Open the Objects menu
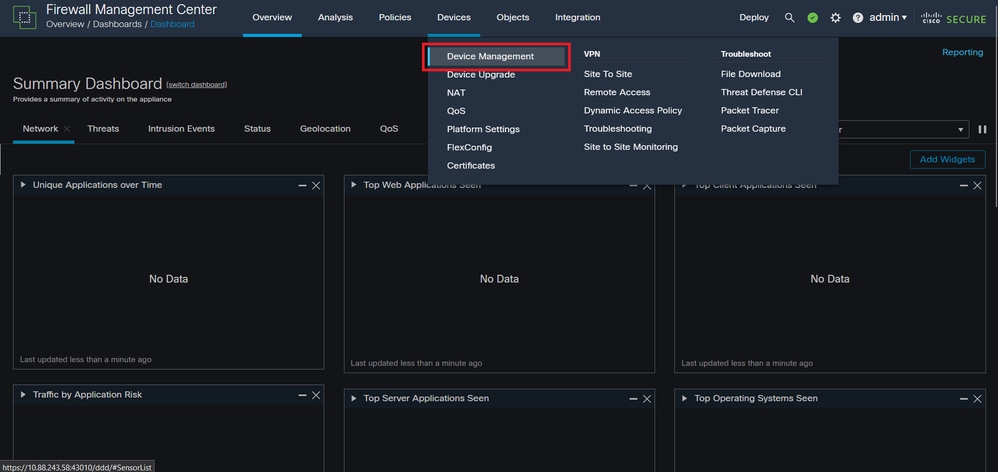This screenshot has height=472, width=998. pos(512,18)
